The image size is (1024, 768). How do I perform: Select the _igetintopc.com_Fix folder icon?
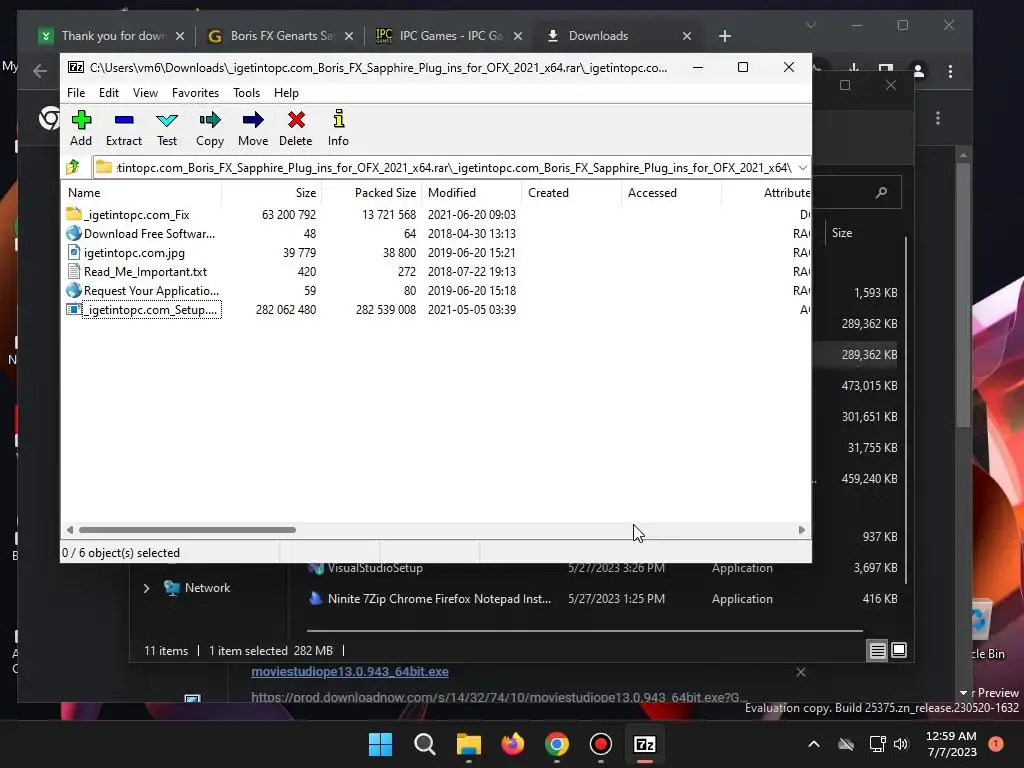[x=74, y=214]
